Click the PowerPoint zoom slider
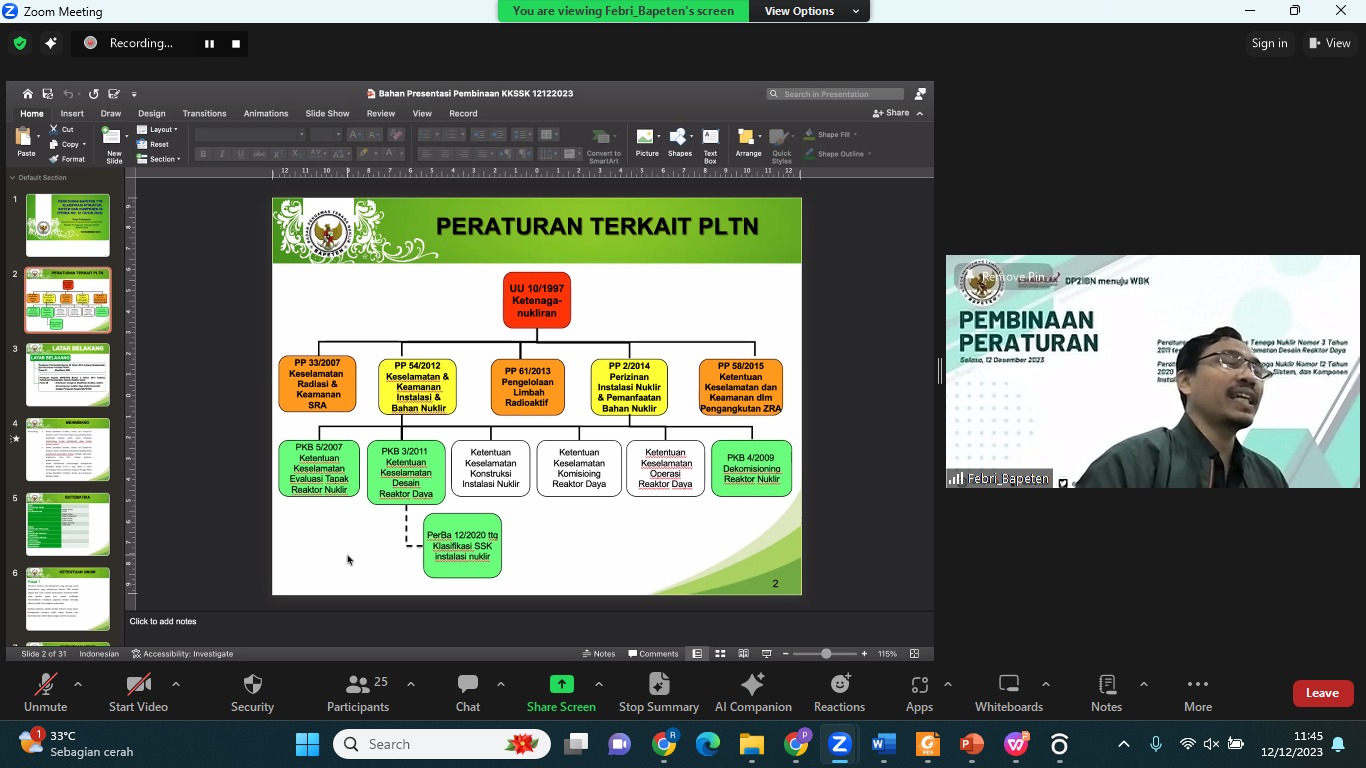The image size is (1366, 768). click(x=825, y=654)
